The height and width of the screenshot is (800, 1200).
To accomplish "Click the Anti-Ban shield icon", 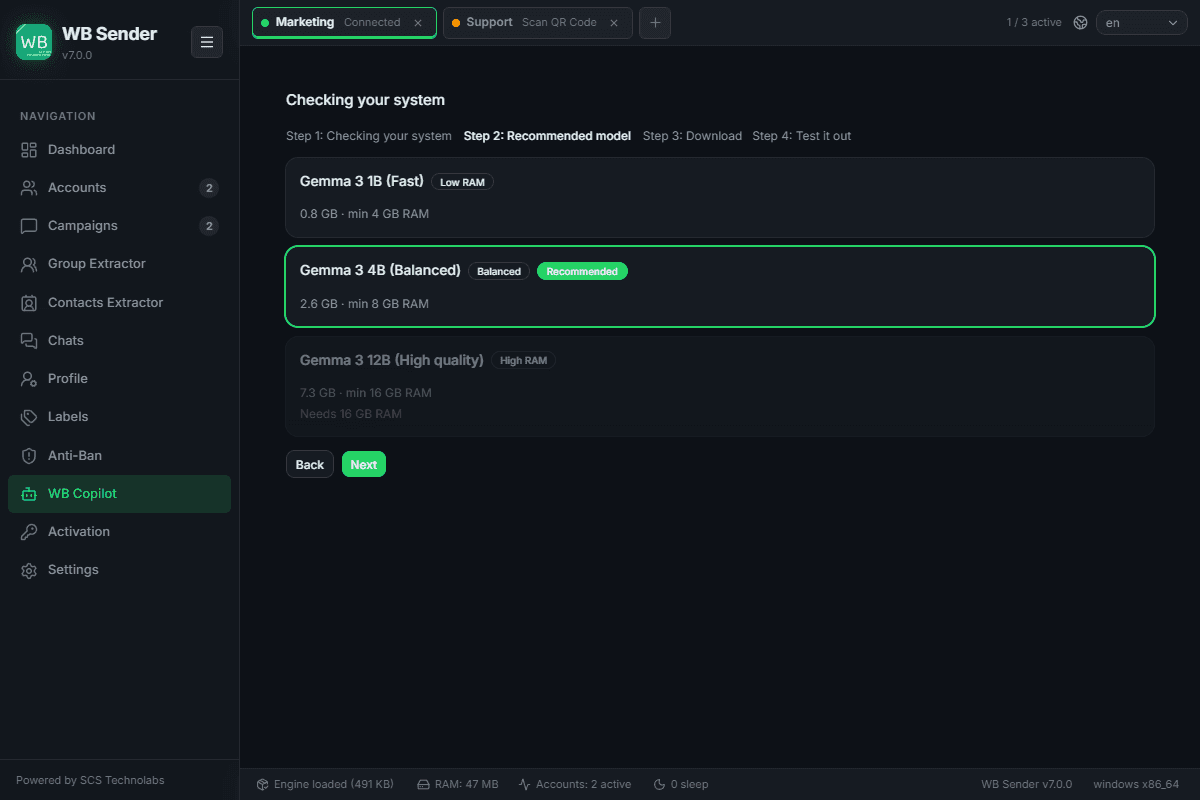I will click(x=29, y=456).
